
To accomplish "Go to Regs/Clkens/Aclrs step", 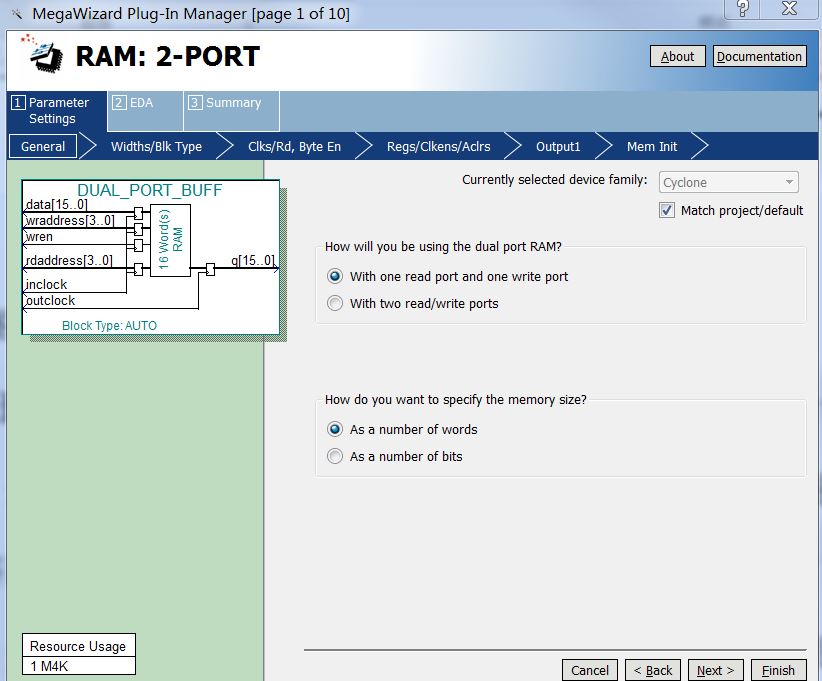I will [x=438, y=146].
